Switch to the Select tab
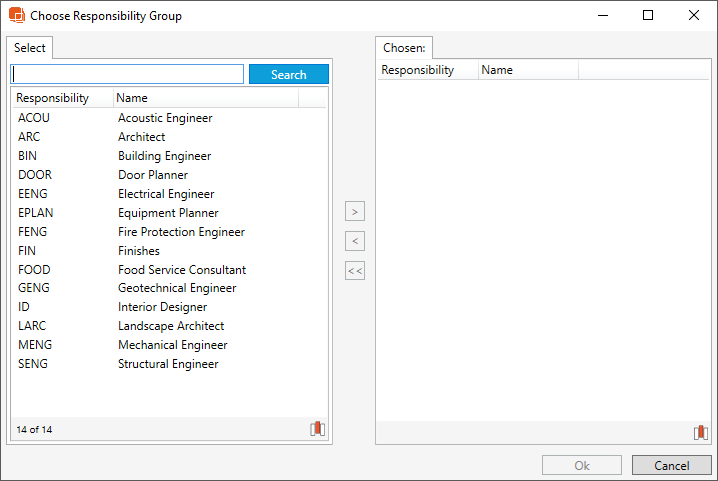 coord(30,48)
